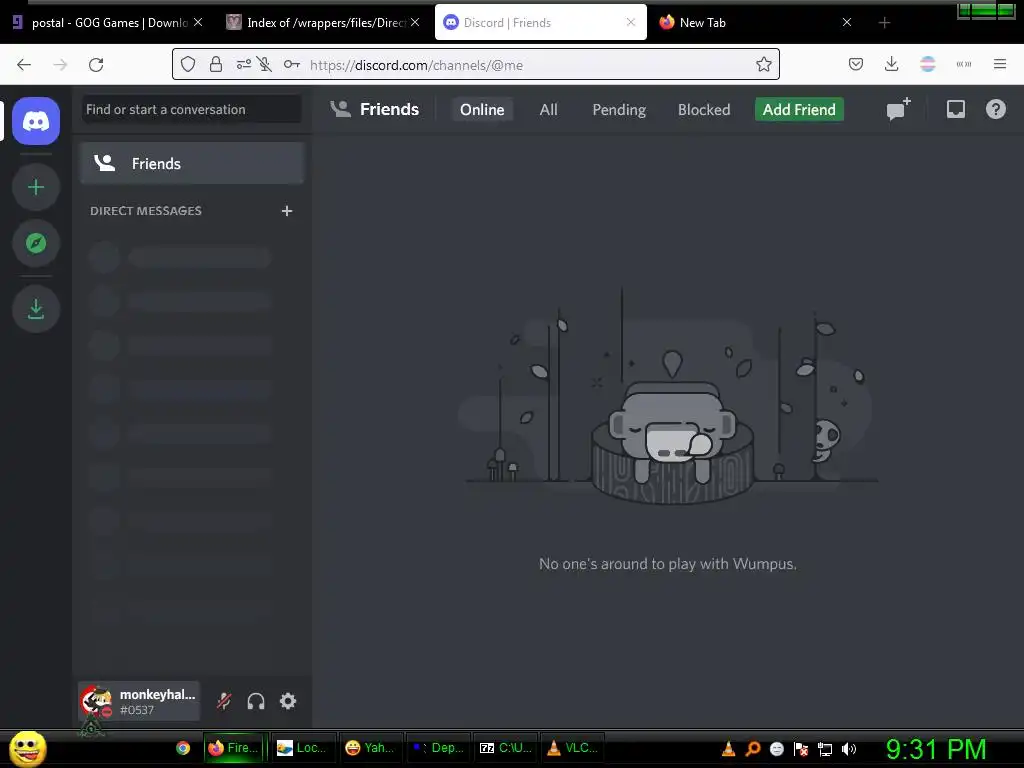Select the VLC taskbar button
The height and width of the screenshot is (768, 1024).
(x=574, y=748)
